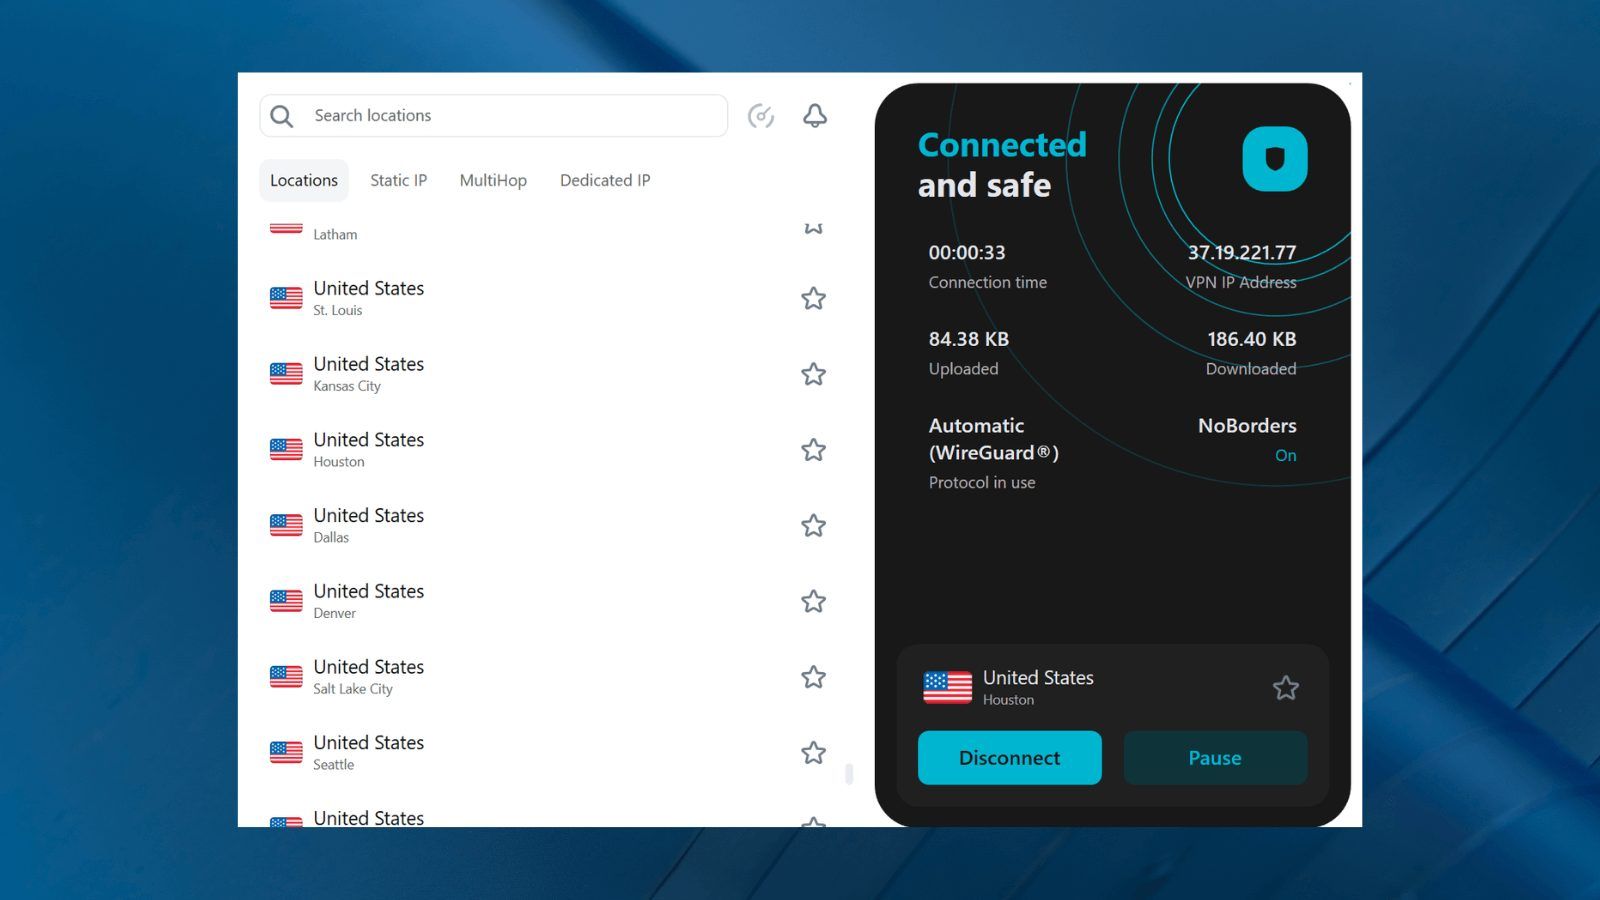Click the 84.38 KB uploaded value
The width and height of the screenshot is (1600, 900).
tap(969, 339)
